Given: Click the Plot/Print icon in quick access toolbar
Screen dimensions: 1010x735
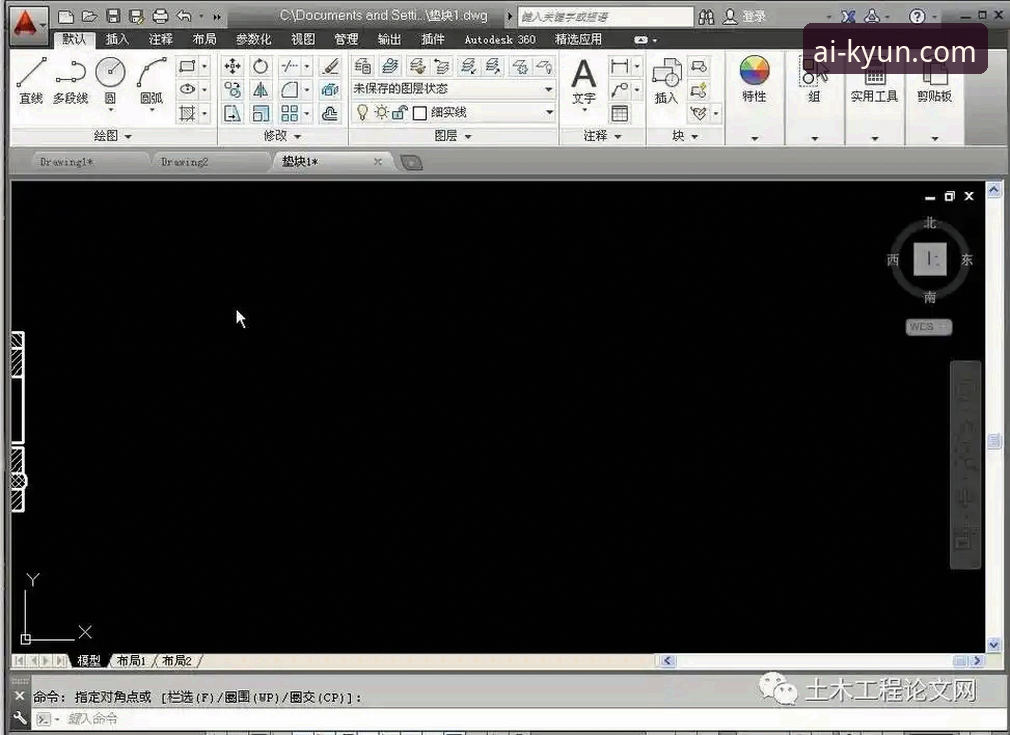Looking at the screenshot, I should tap(160, 17).
